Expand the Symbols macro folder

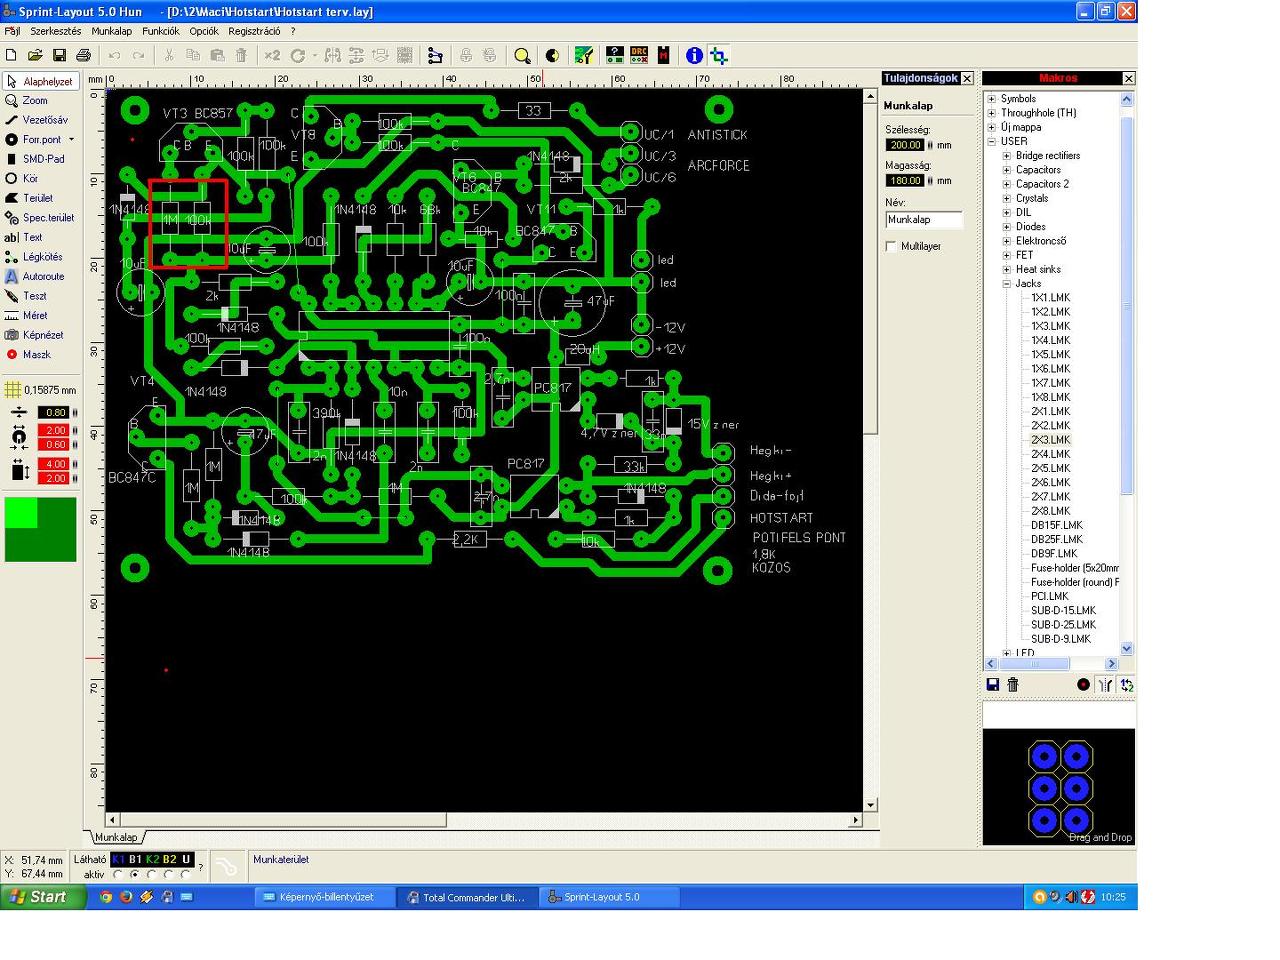tap(992, 99)
